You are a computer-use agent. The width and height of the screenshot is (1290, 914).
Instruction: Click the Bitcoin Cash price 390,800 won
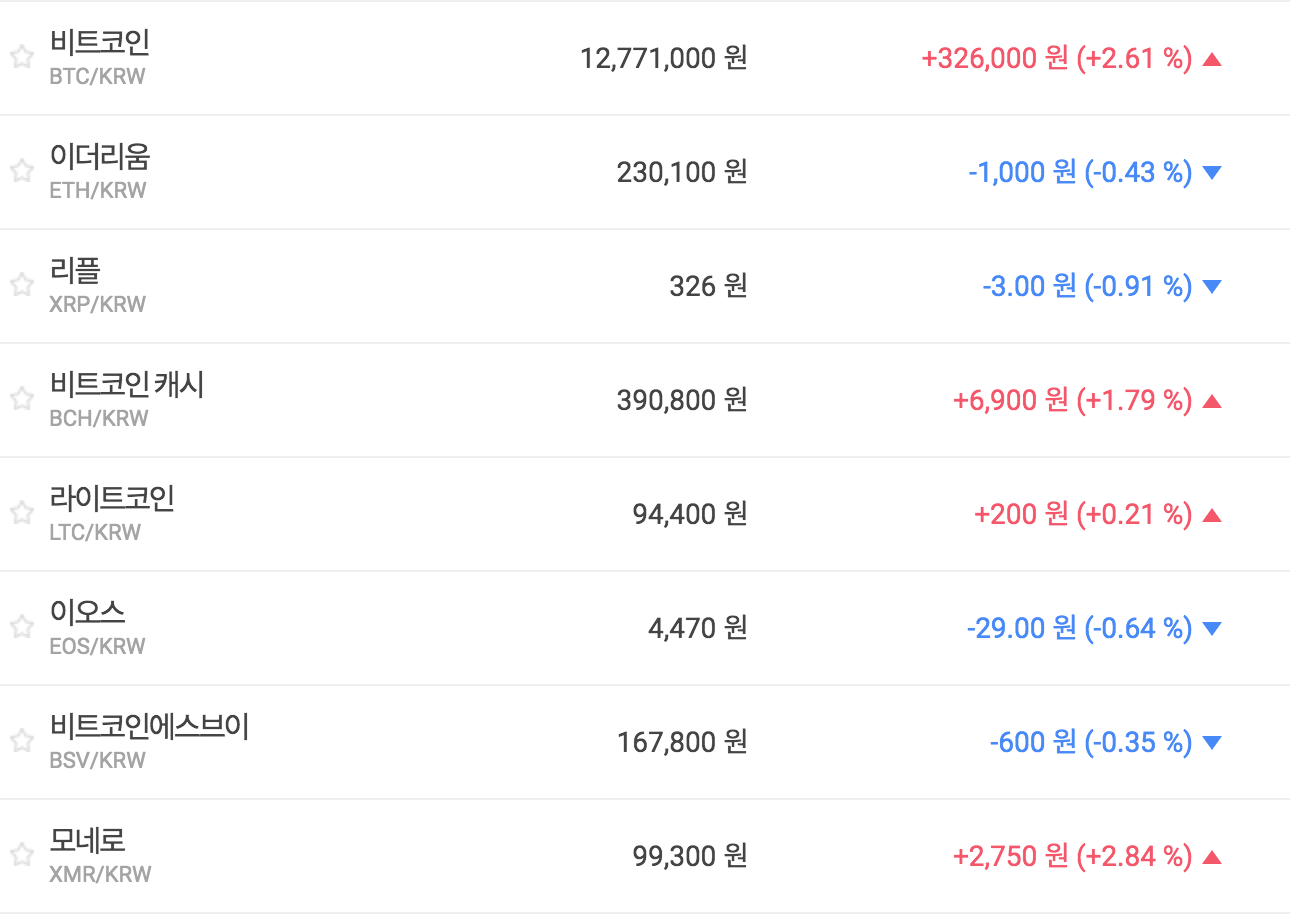(x=681, y=400)
